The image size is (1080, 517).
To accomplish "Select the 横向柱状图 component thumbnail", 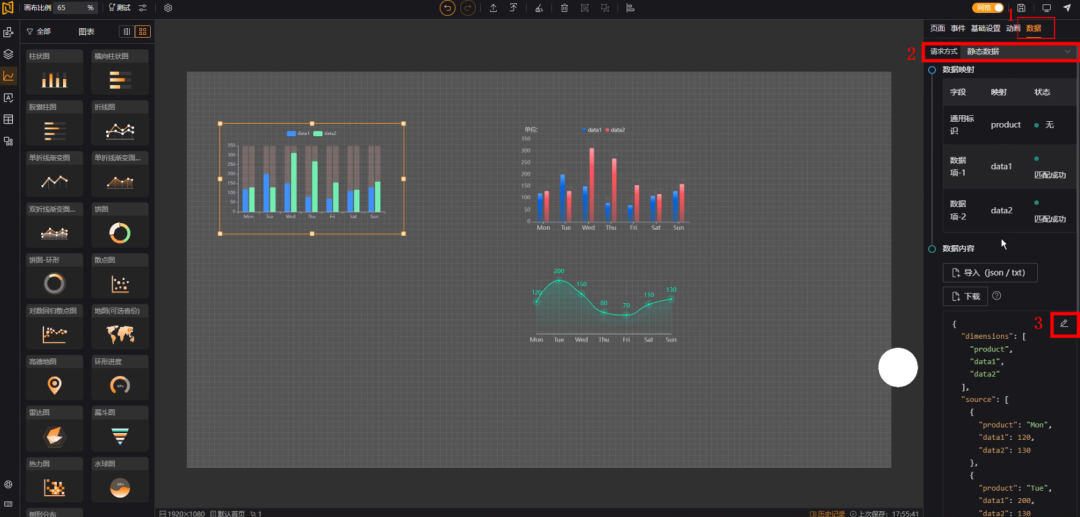I will point(120,72).
